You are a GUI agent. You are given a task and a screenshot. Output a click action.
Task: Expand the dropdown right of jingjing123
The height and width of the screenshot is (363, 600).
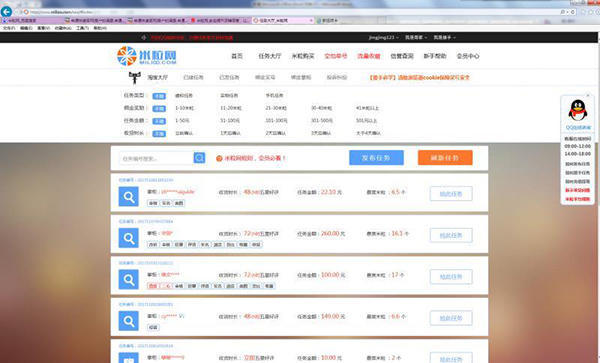416,37
